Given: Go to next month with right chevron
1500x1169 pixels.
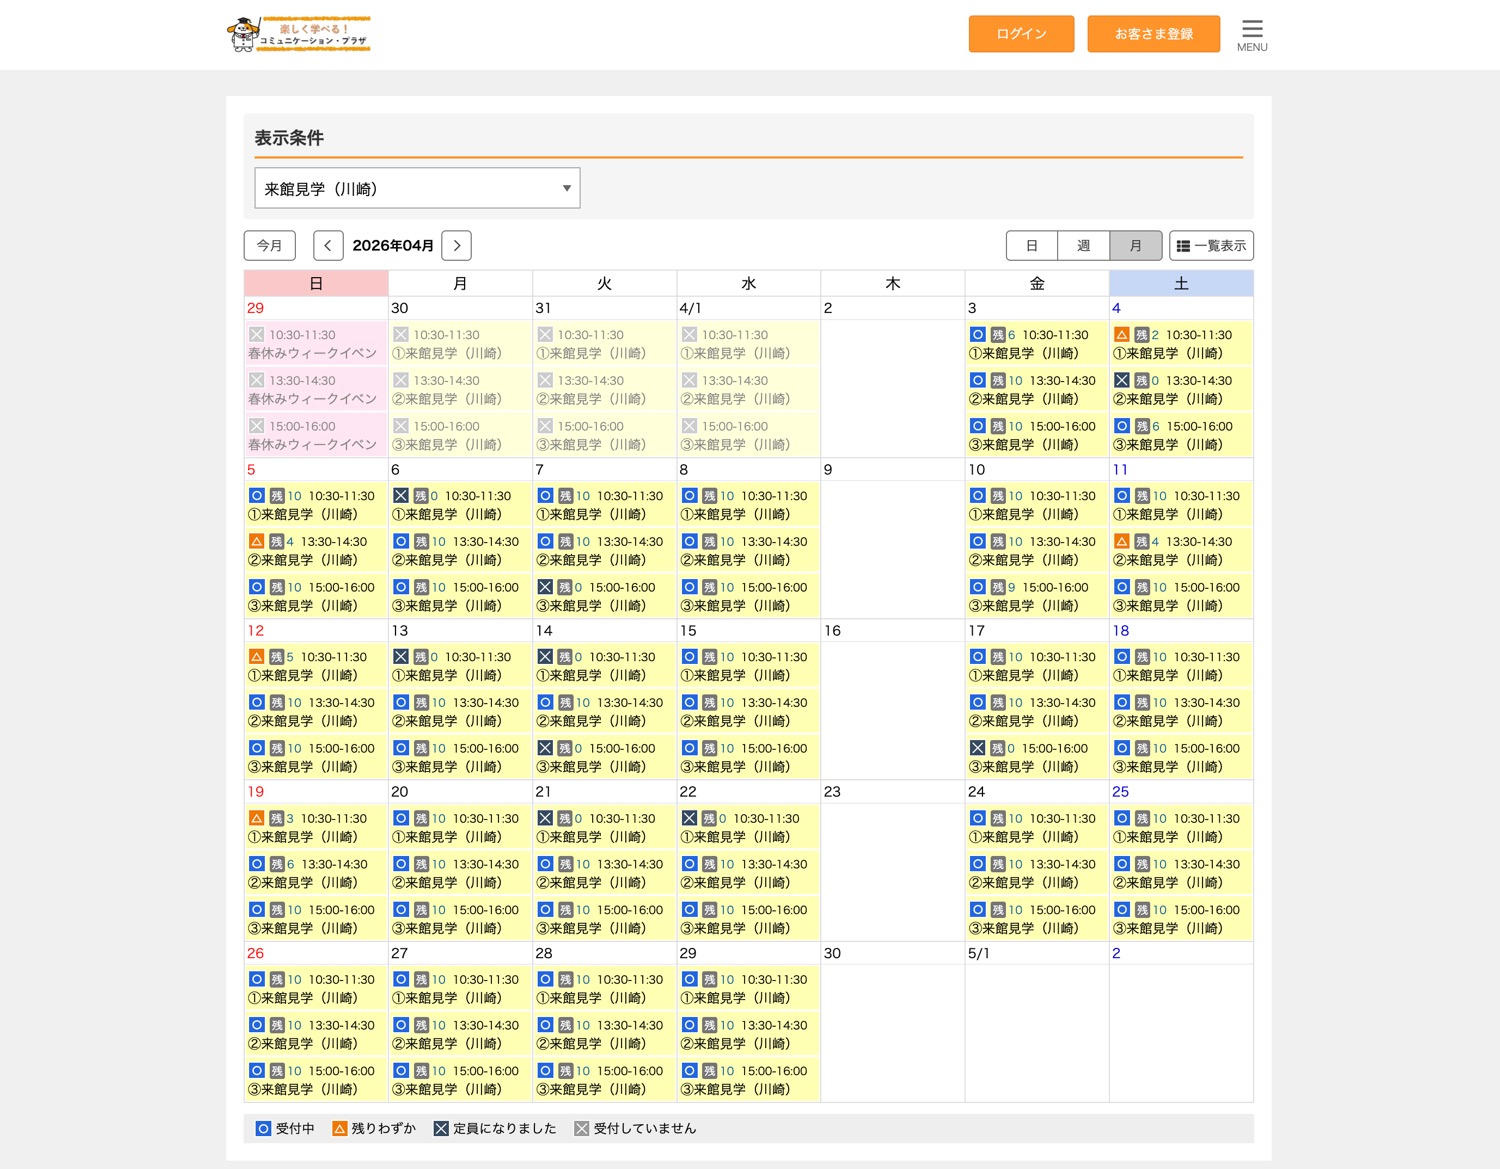Looking at the screenshot, I should pos(457,246).
